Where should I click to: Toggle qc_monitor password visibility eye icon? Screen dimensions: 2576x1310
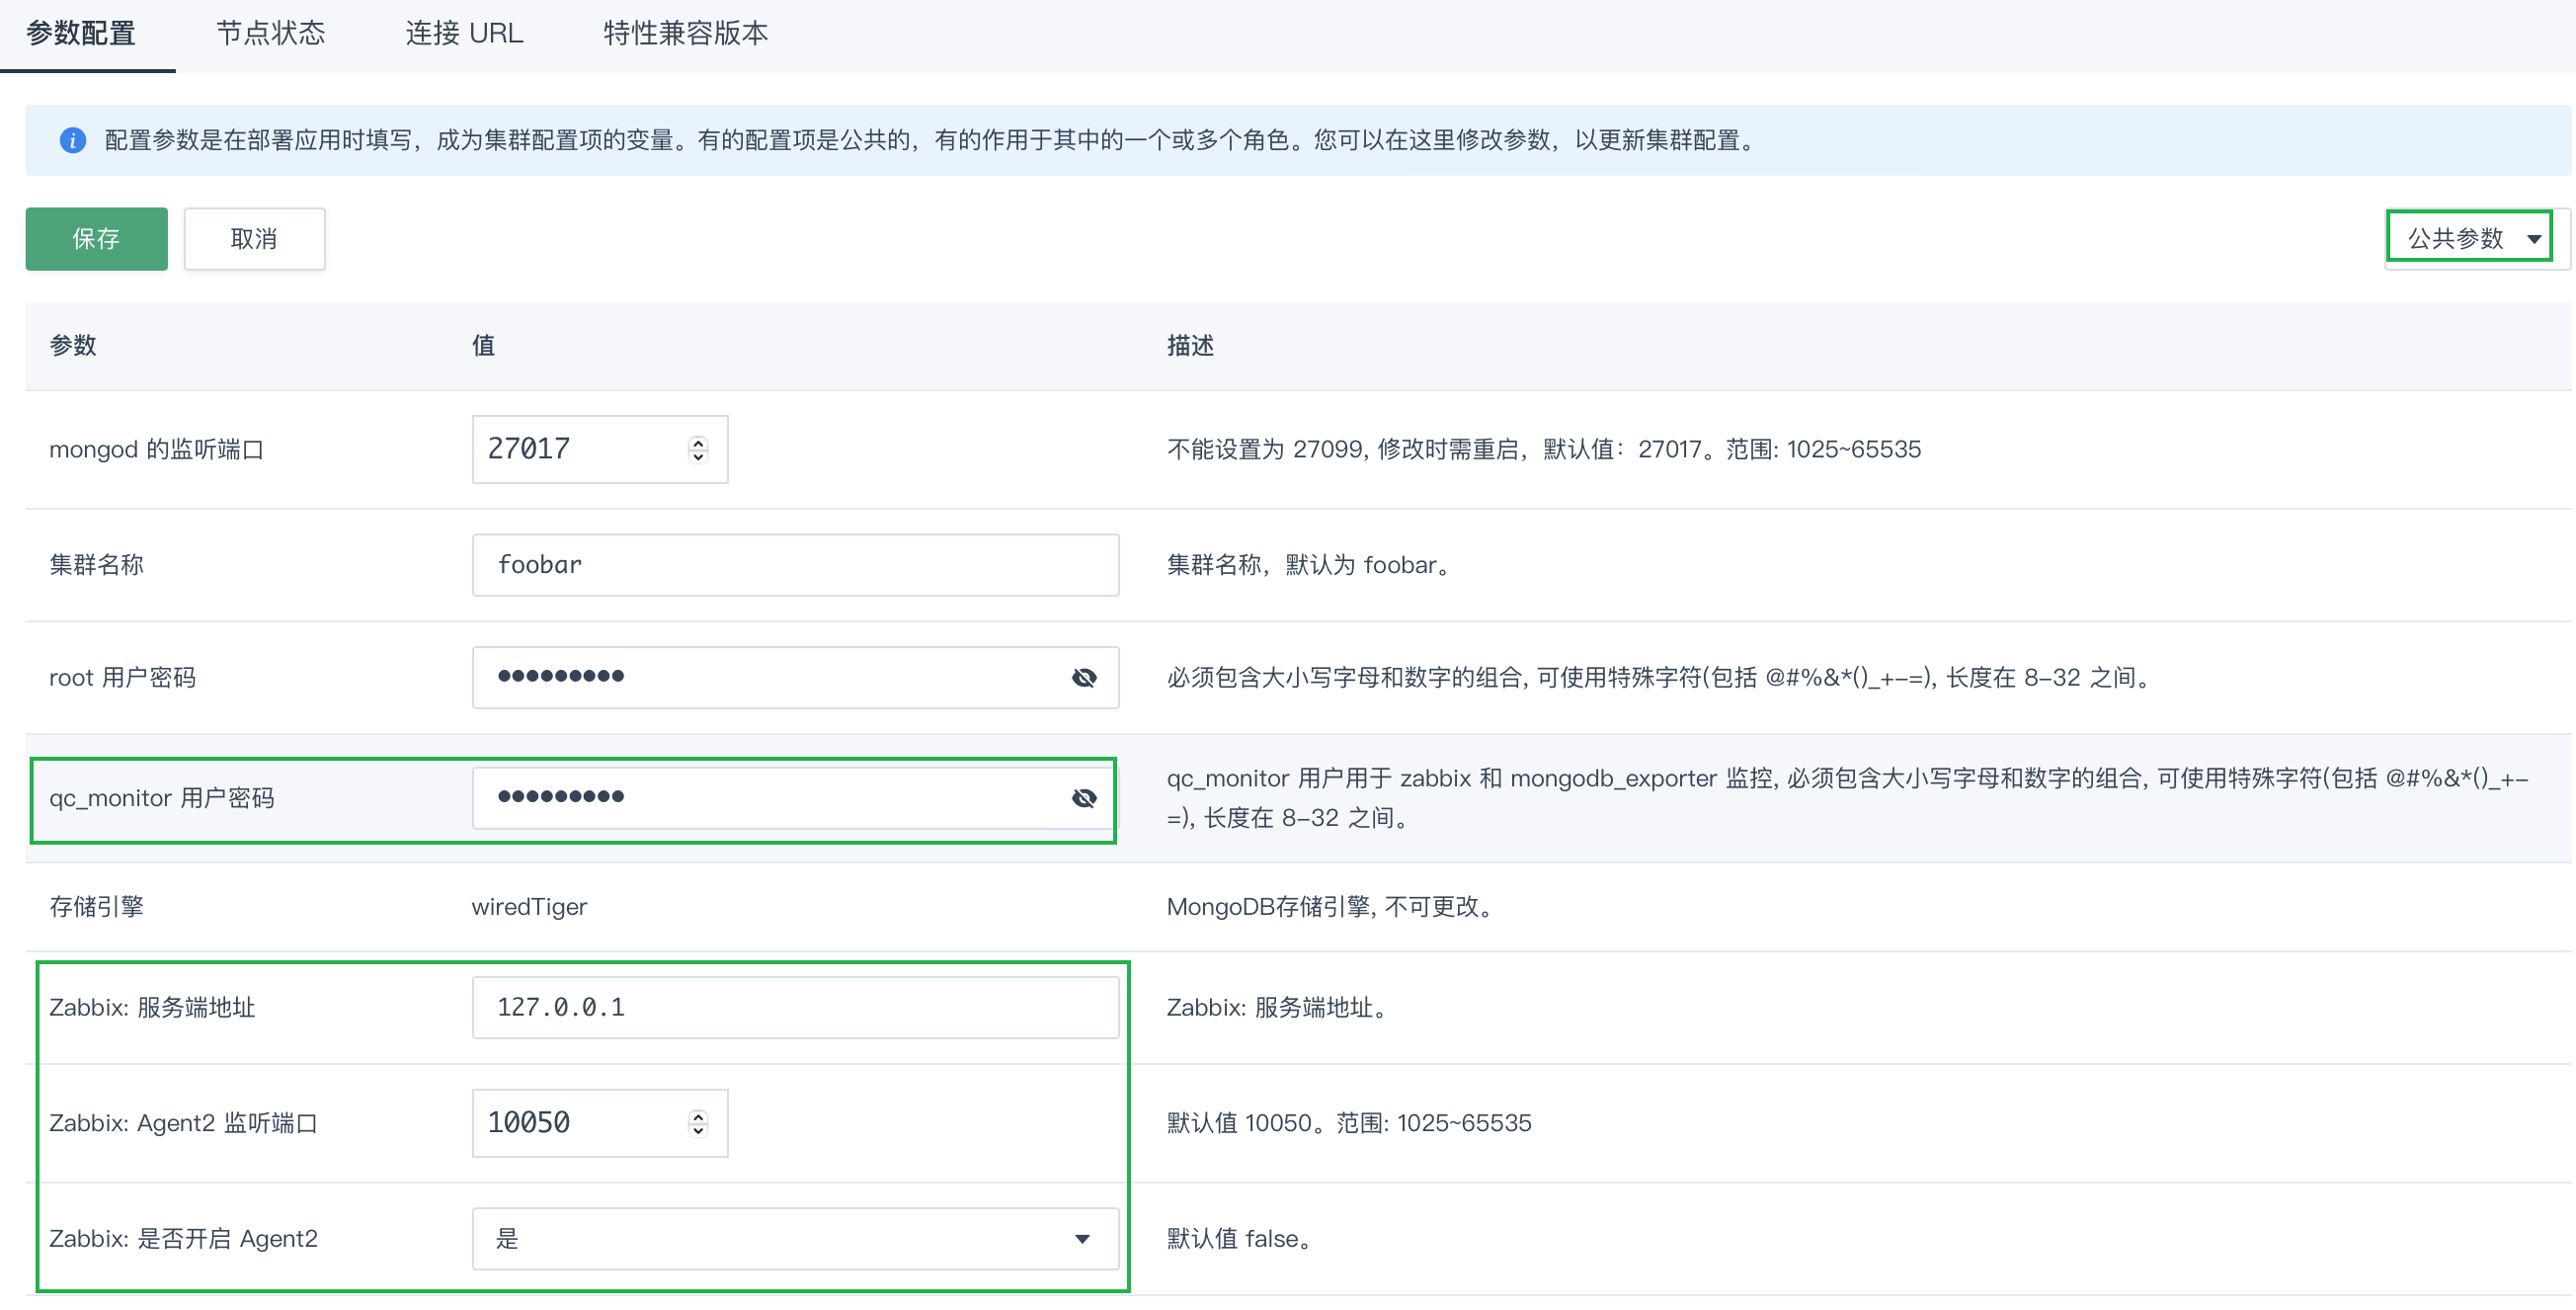coord(1083,798)
